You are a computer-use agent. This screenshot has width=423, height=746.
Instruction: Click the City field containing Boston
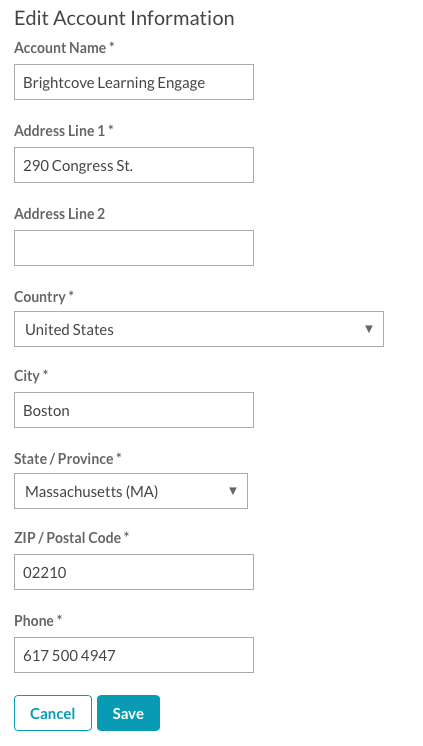point(134,410)
